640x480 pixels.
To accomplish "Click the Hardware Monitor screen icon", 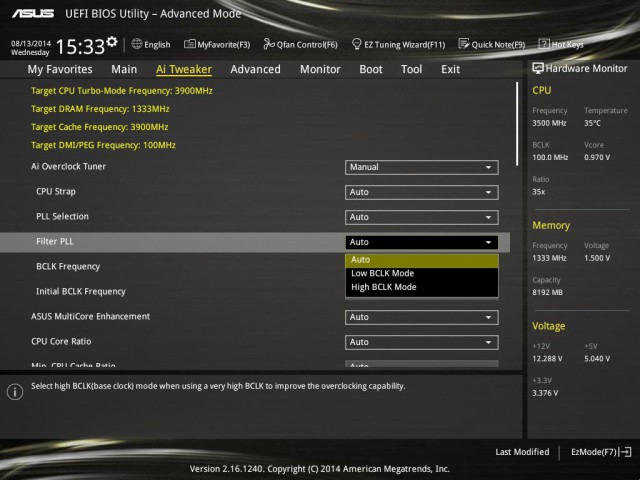I will [538, 68].
